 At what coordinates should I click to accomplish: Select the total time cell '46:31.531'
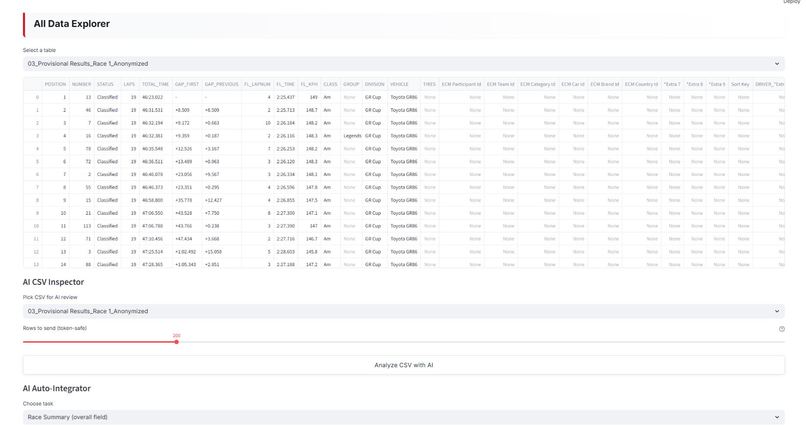coord(156,110)
